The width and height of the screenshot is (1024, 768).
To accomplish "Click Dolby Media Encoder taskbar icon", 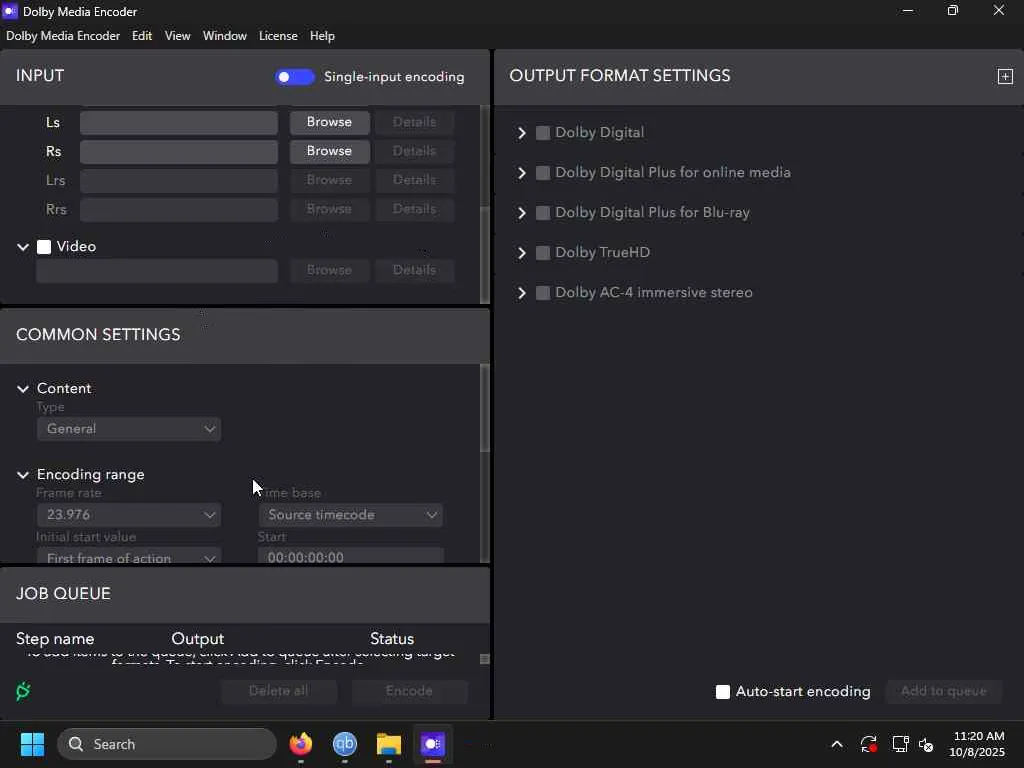I will pos(432,744).
